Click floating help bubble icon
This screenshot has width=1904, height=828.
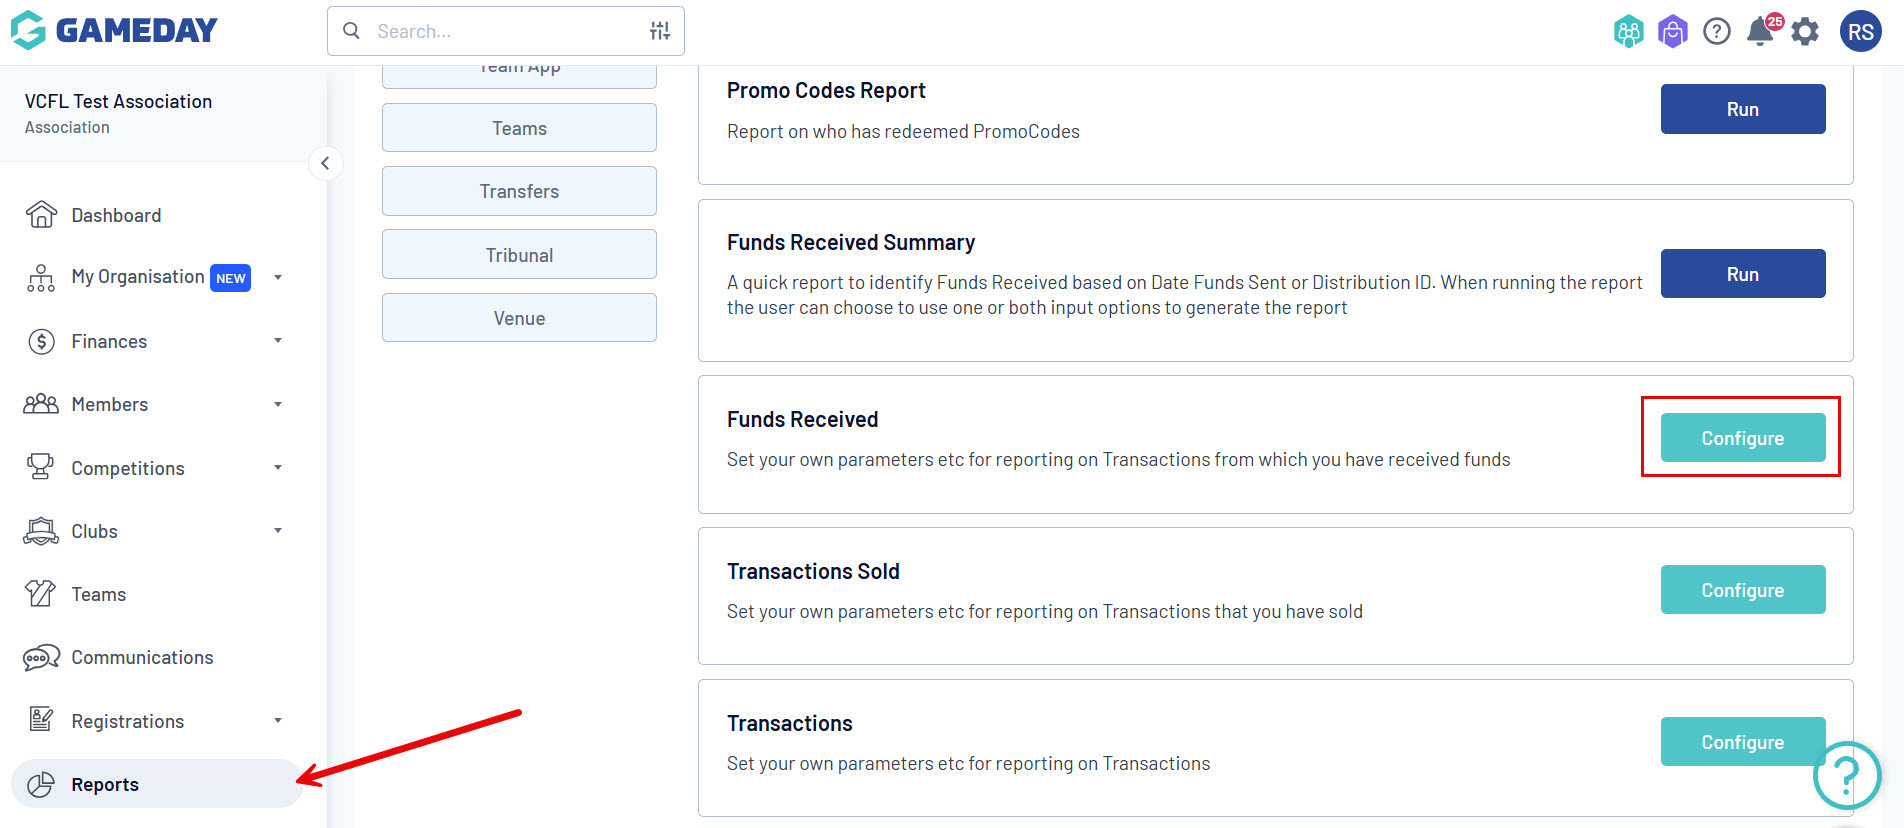click(x=1846, y=775)
